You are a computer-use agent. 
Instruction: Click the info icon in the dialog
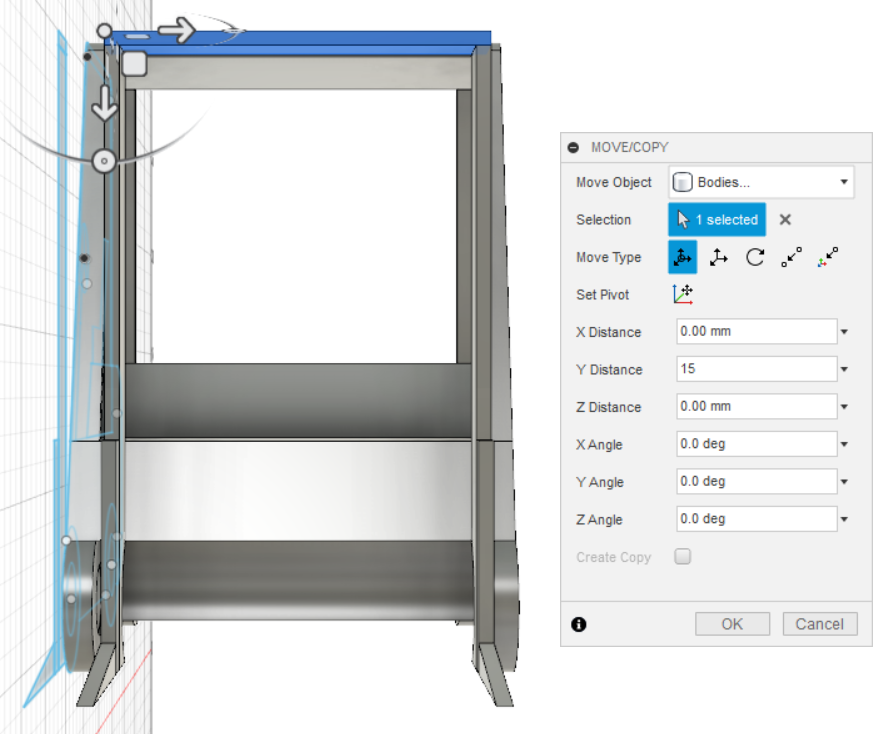pyautogui.click(x=578, y=624)
